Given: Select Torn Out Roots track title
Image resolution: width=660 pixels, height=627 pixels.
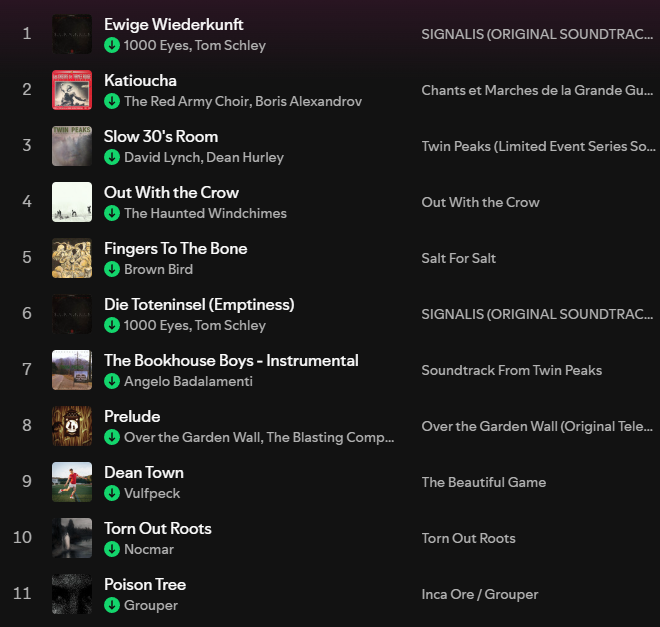Looking at the screenshot, I should click(x=157, y=528).
